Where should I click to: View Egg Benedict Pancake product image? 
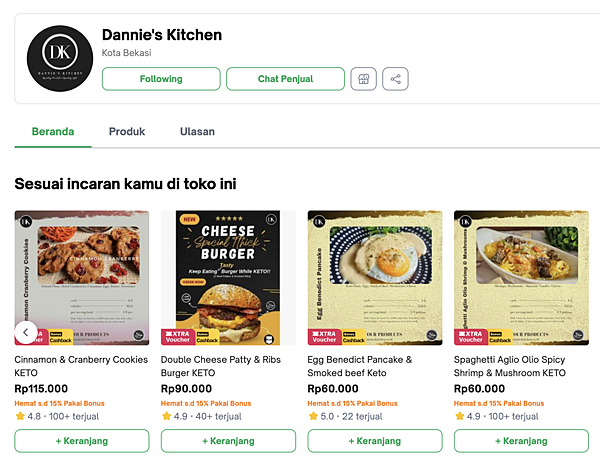pos(374,277)
